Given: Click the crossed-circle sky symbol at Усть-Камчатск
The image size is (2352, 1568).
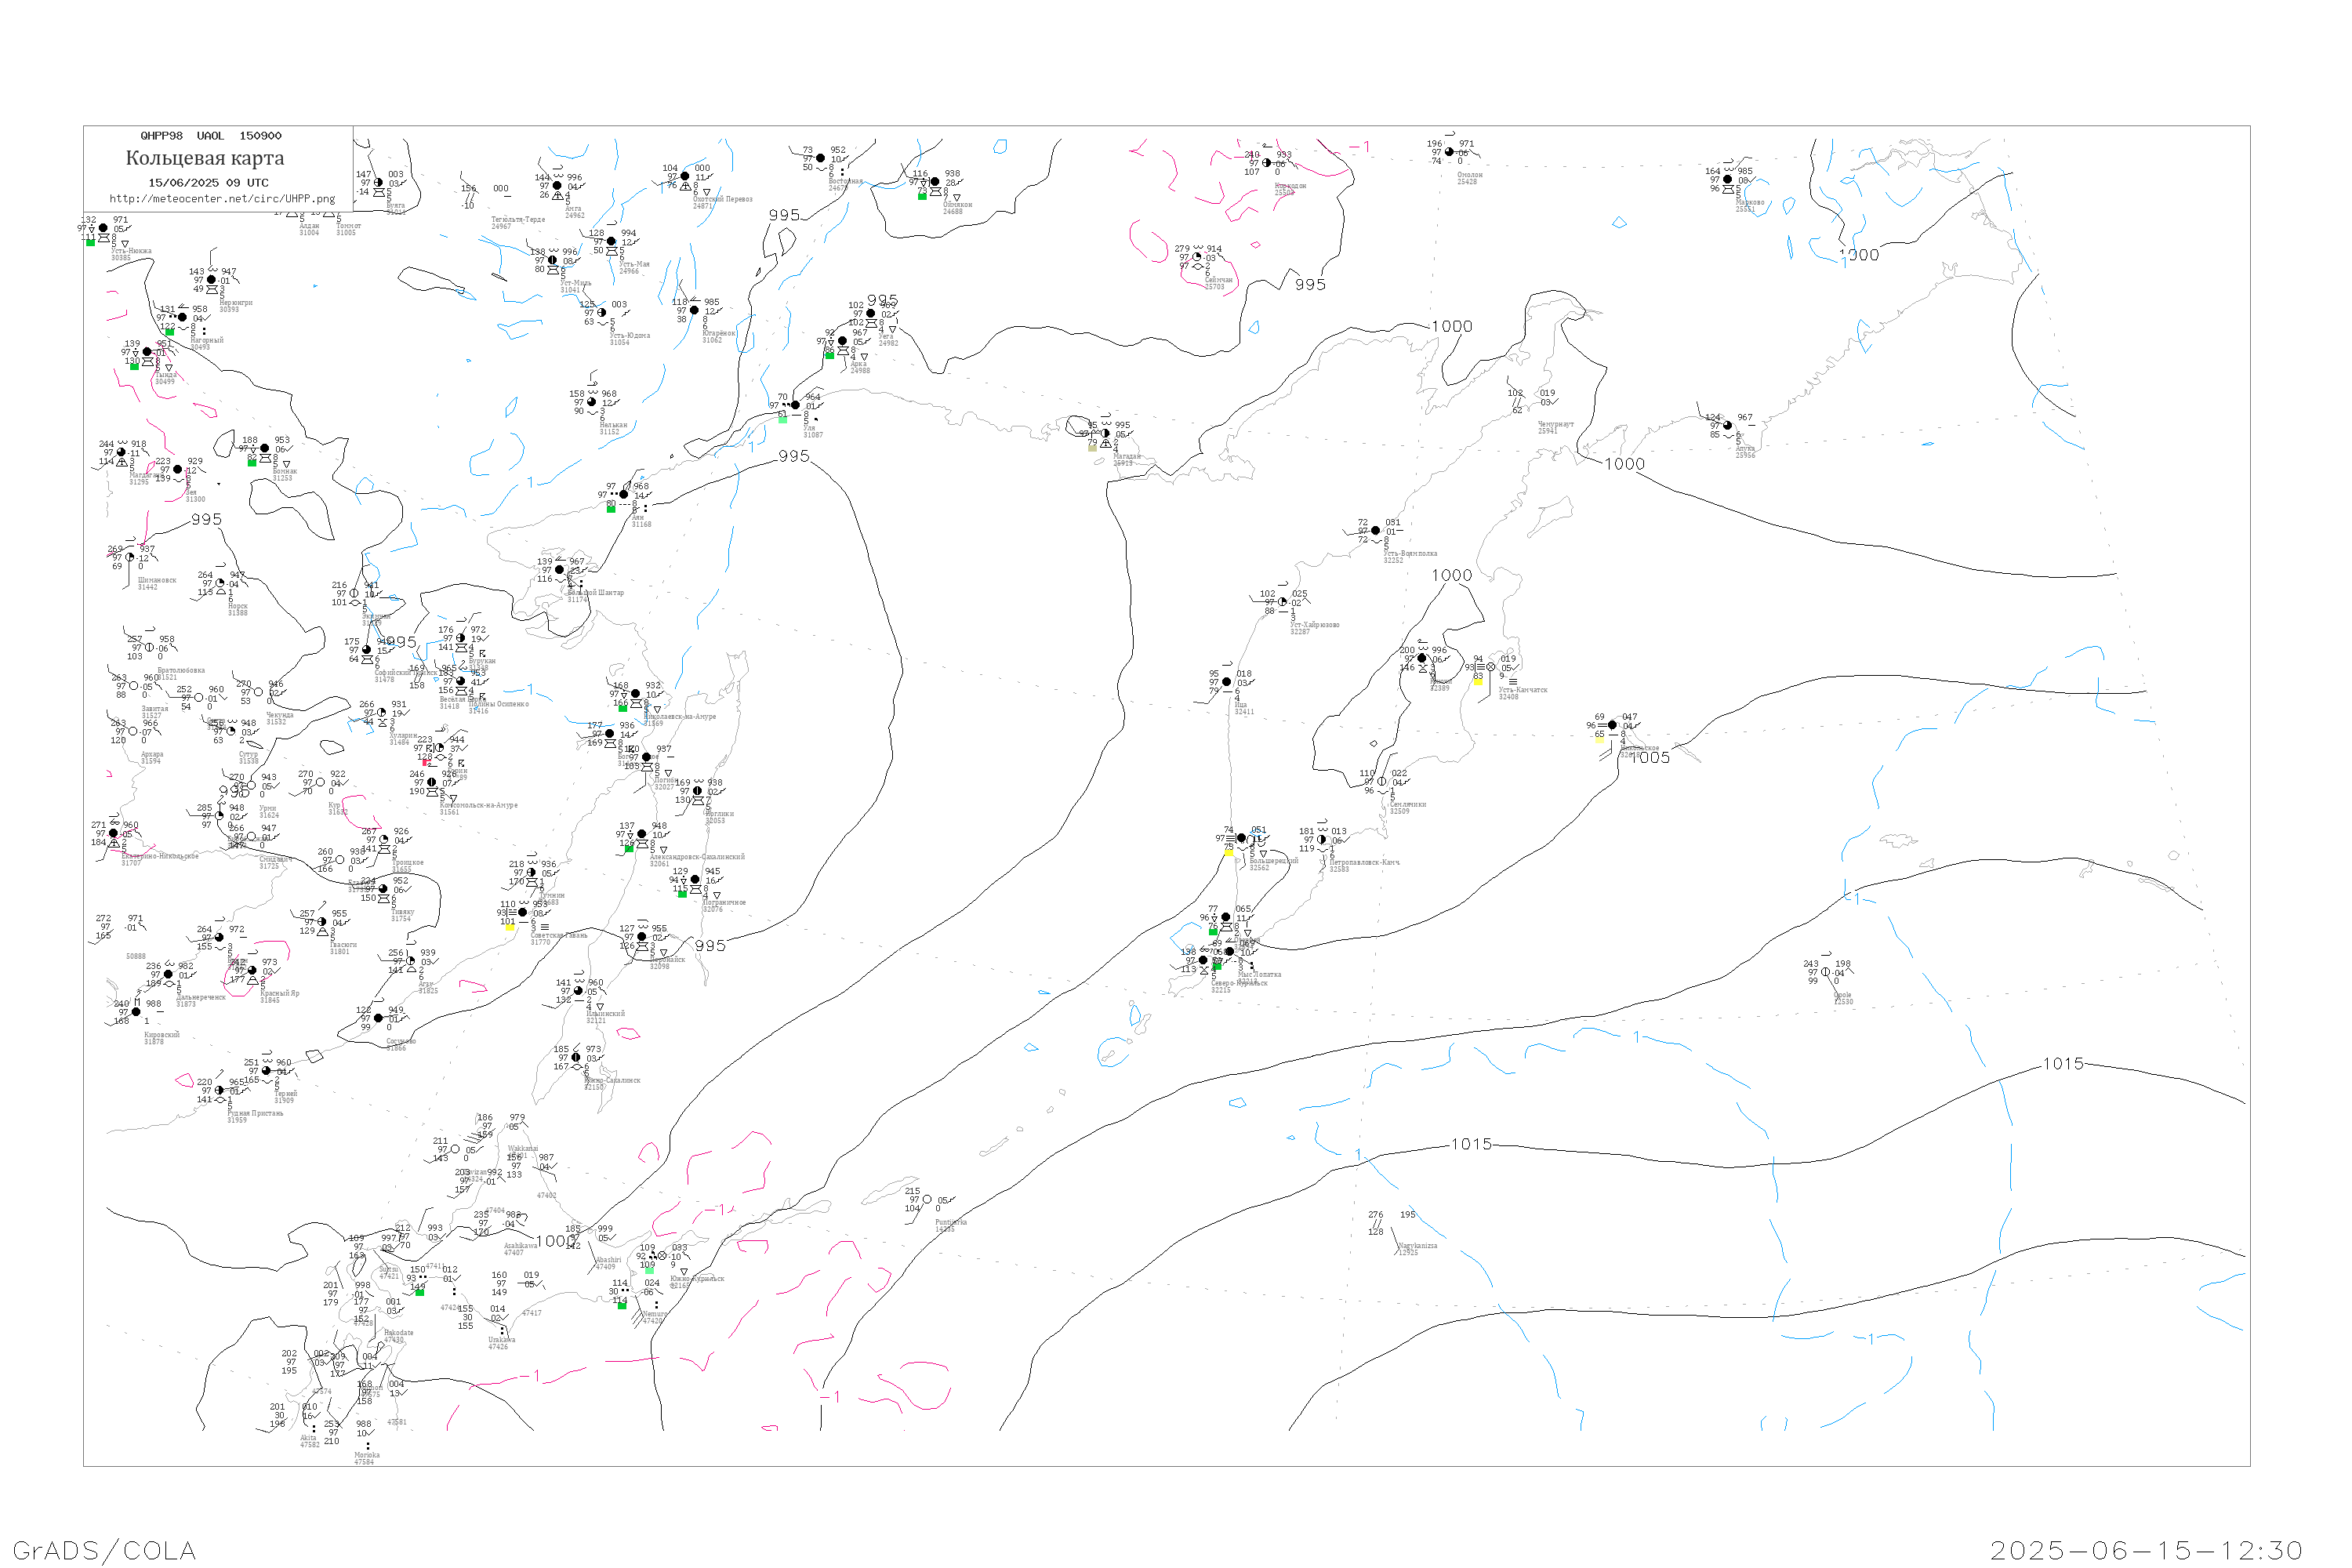Looking at the screenshot, I should (1490, 667).
